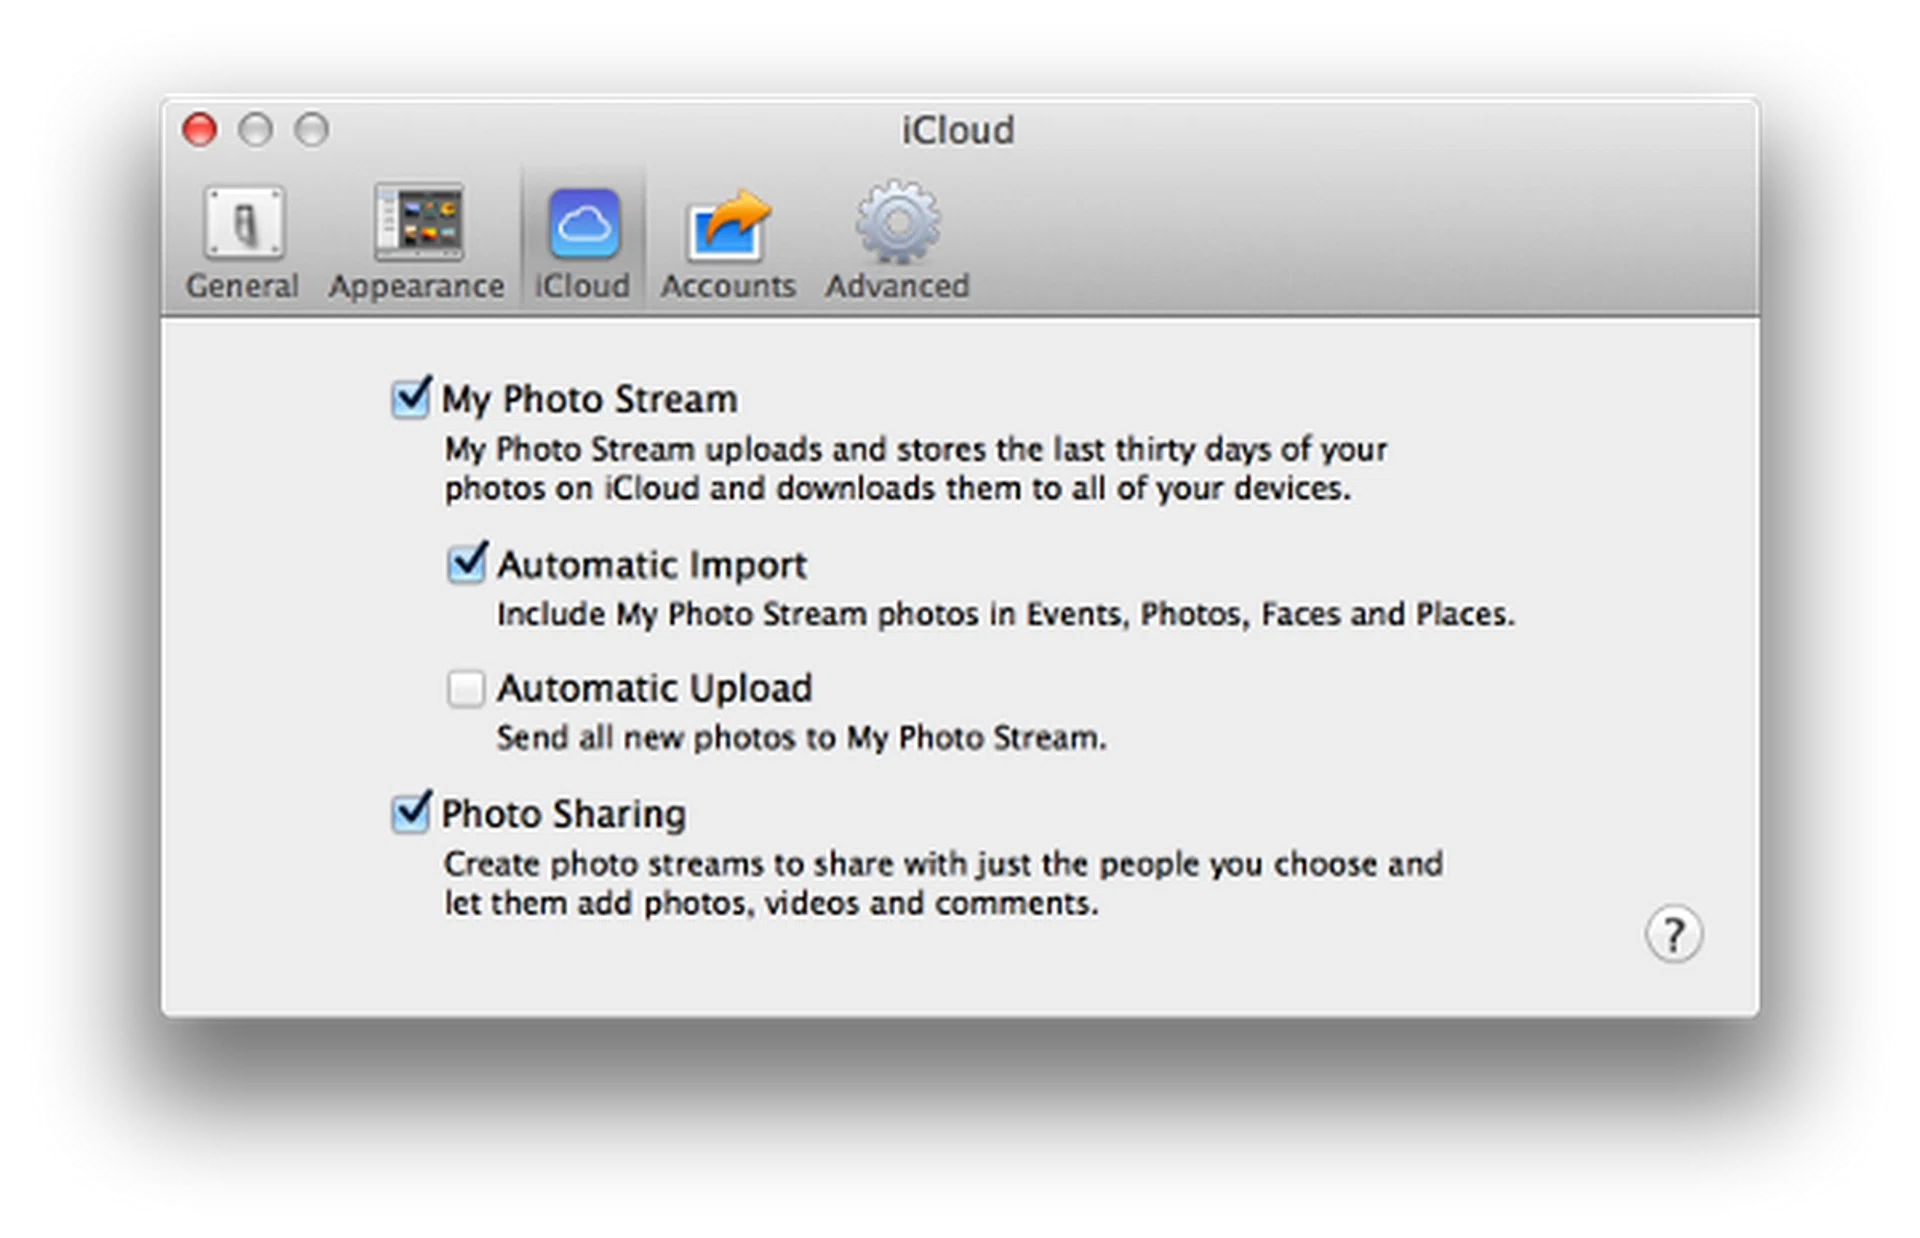Turn off Photo Sharing
Viewport: 1920px width, 1238px height.
pyautogui.click(x=410, y=814)
